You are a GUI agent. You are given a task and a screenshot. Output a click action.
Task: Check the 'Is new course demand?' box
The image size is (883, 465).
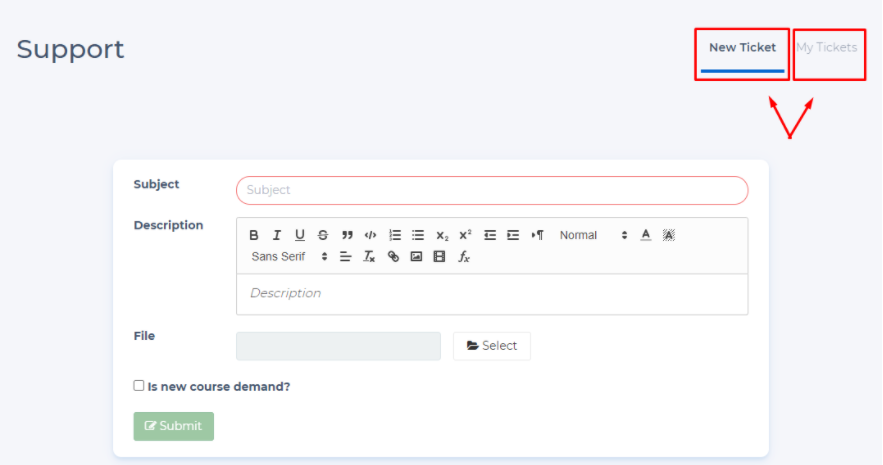[139, 385]
